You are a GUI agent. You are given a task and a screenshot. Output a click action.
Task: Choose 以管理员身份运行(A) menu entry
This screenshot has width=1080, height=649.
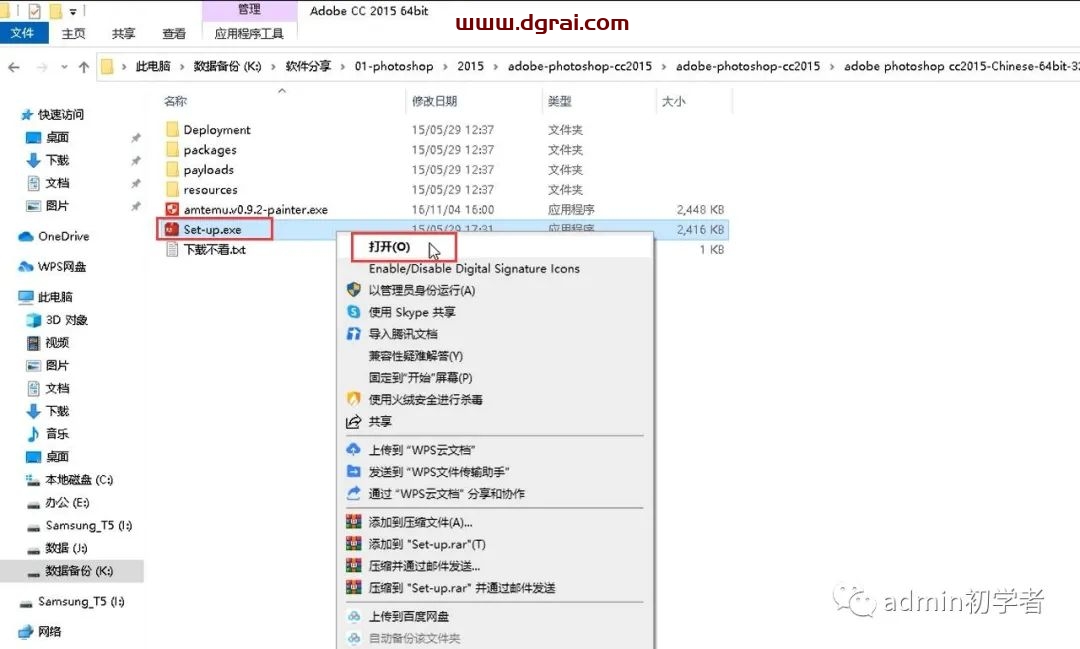(422, 290)
